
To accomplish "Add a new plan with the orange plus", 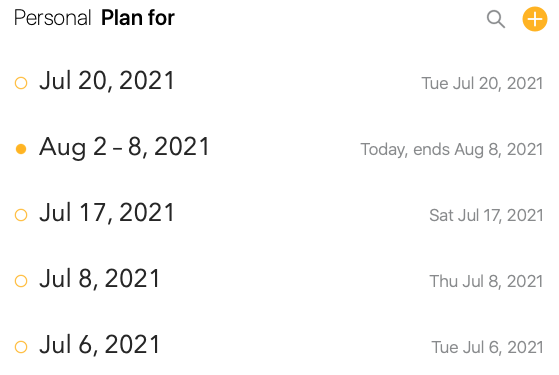I will click(x=535, y=19).
